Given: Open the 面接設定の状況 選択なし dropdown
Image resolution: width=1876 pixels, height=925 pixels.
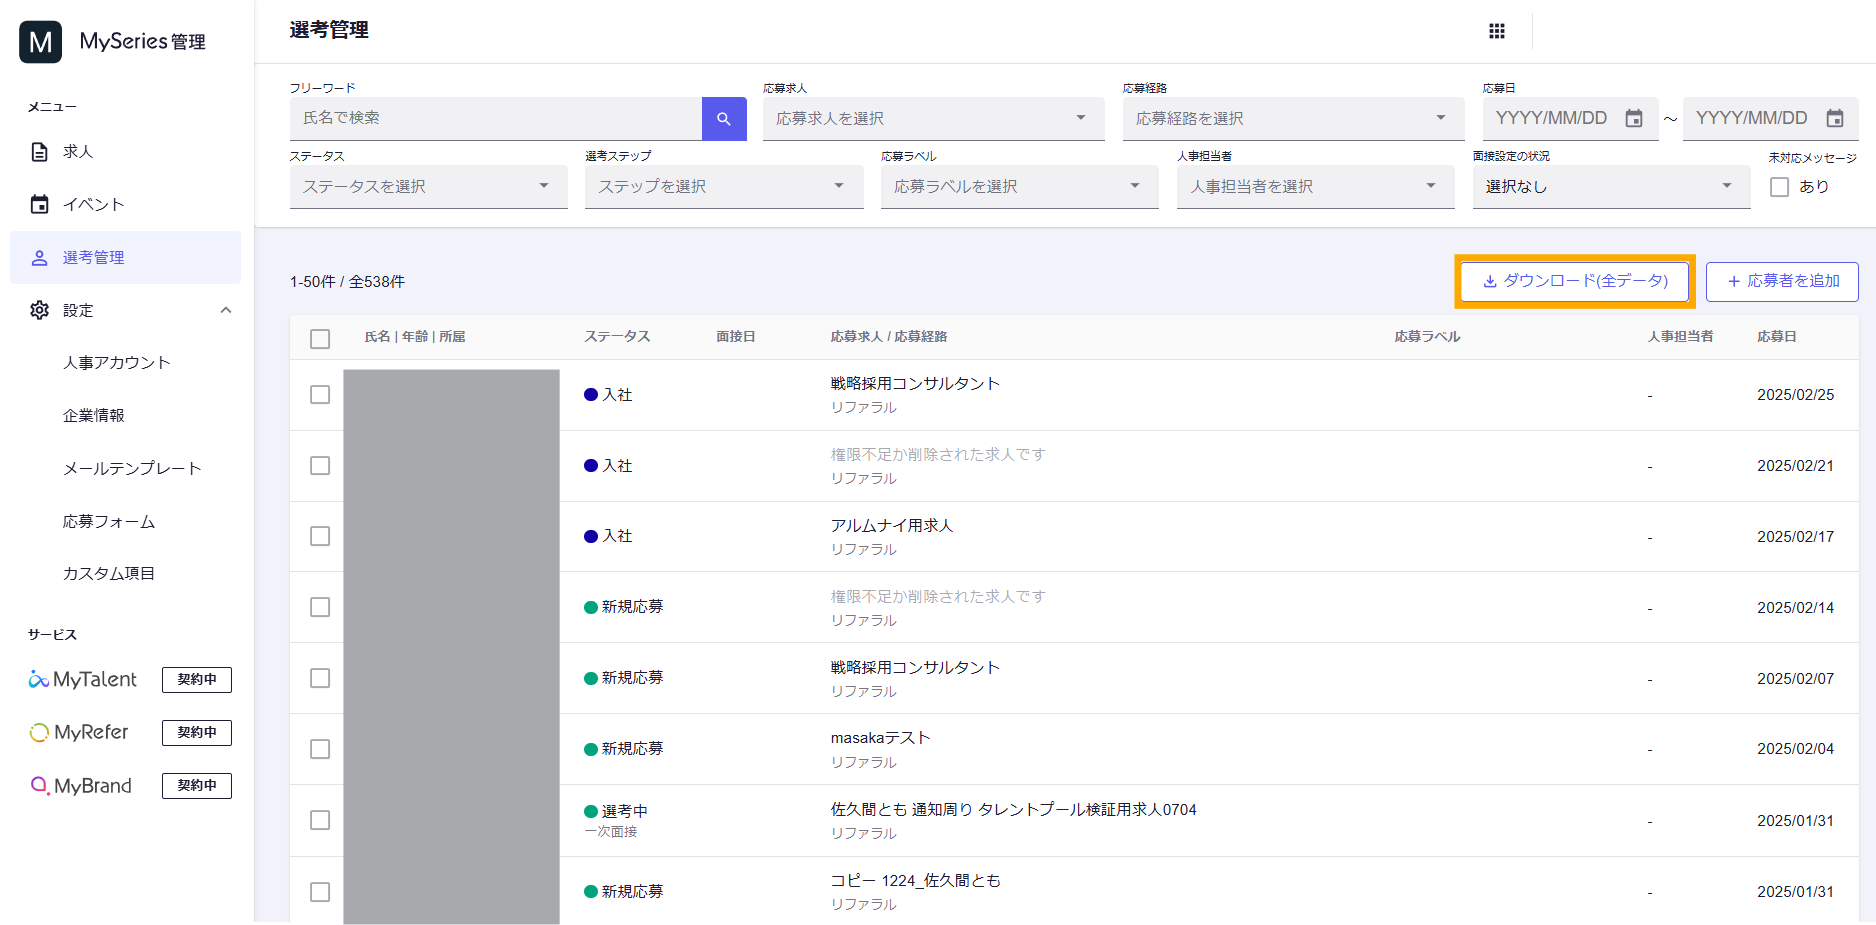Looking at the screenshot, I should (x=1610, y=187).
